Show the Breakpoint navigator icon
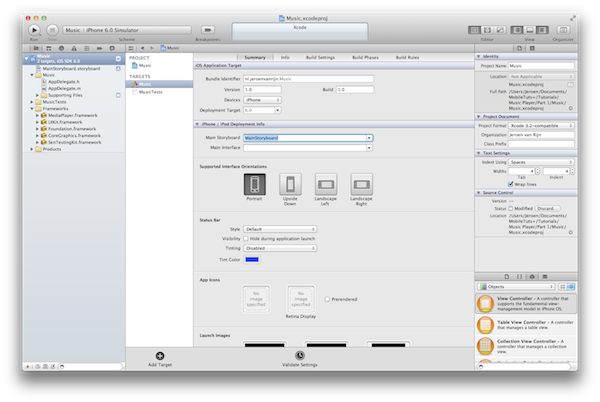 pos(99,48)
